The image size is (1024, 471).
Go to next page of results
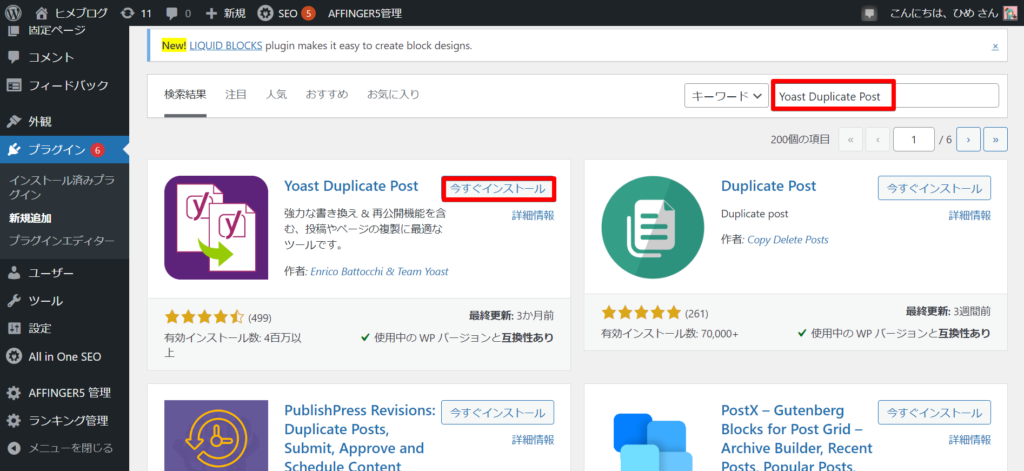pos(968,139)
